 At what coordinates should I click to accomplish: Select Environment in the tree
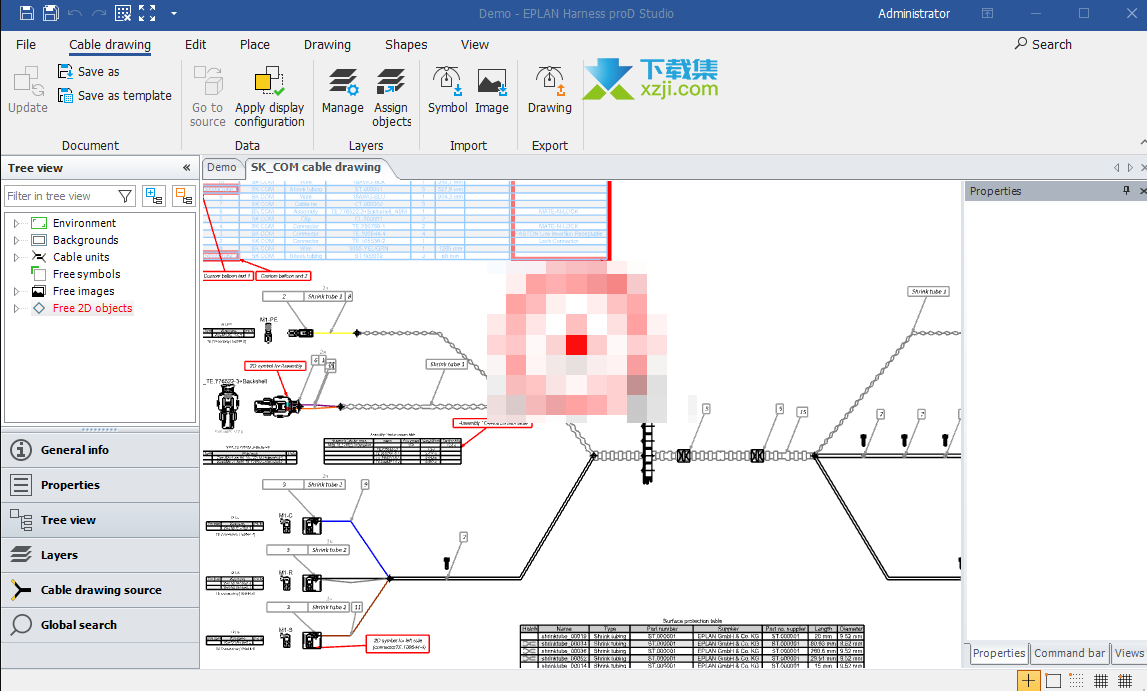tap(84, 223)
